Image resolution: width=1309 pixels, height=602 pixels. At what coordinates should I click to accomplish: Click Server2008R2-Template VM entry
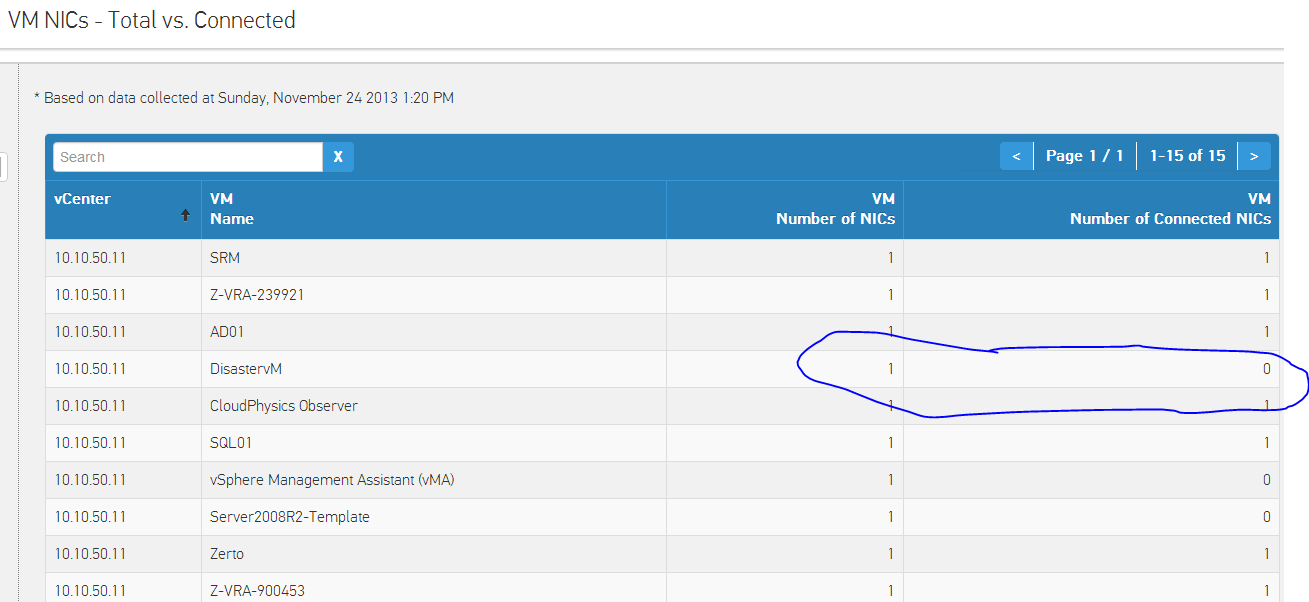(x=290, y=517)
